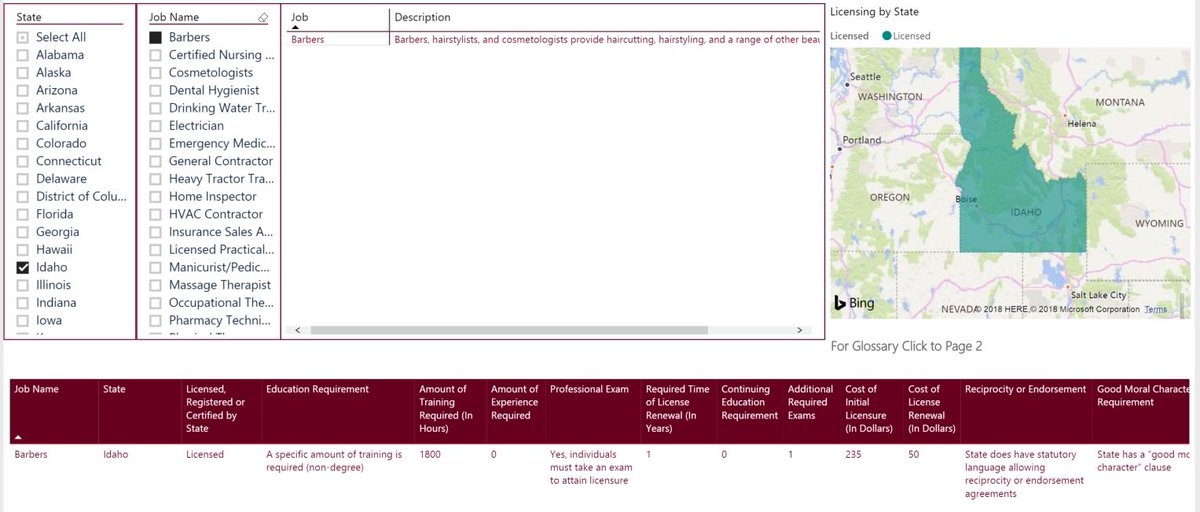Image resolution: width=1200 pixels, height=512 pixels.
Task: Sort by the State column header in bottom table
Action: coord(114,389)
